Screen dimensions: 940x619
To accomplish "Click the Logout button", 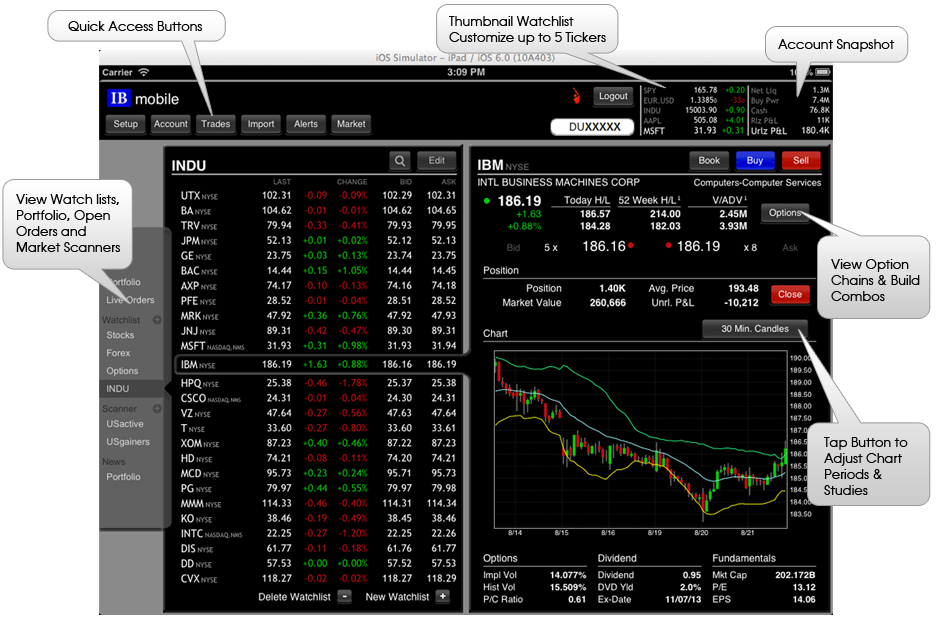I will click(613, 96).
